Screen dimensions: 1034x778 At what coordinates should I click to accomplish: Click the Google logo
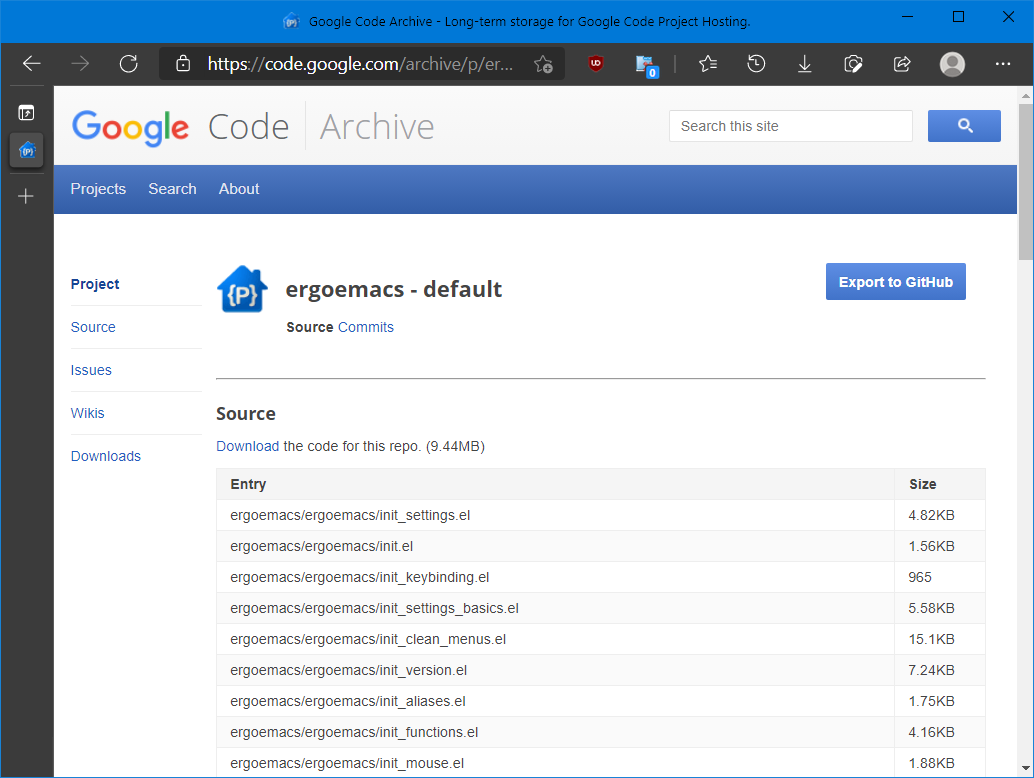[131, 128]
